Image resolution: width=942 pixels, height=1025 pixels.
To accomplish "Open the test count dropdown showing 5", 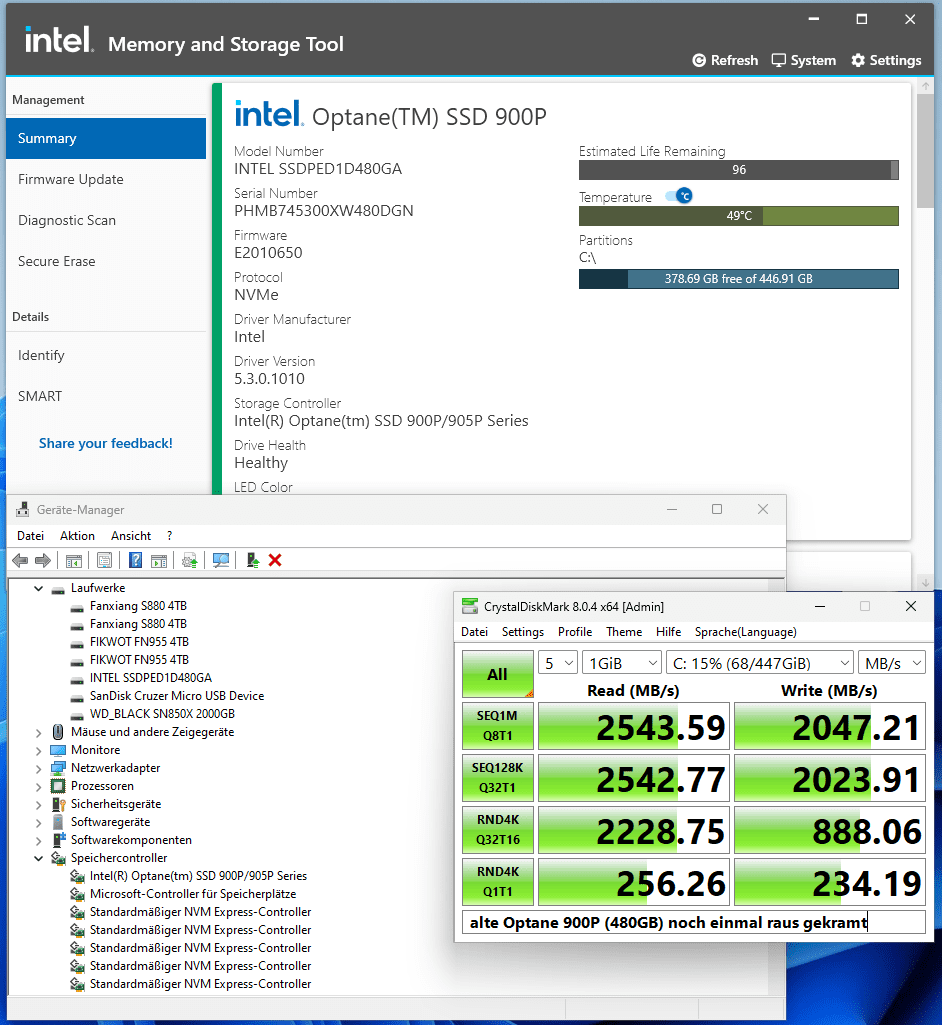I will [x=558, y=663].
